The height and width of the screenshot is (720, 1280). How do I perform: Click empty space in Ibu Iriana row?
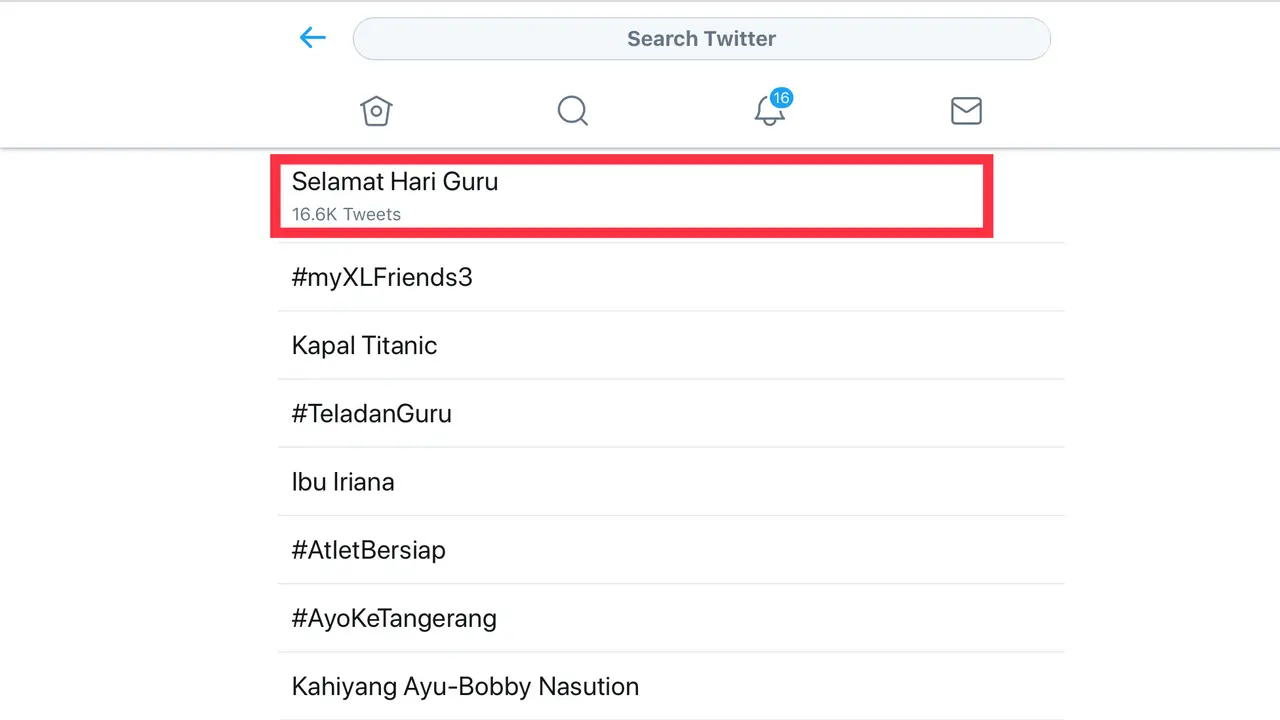tap(730, 481)
